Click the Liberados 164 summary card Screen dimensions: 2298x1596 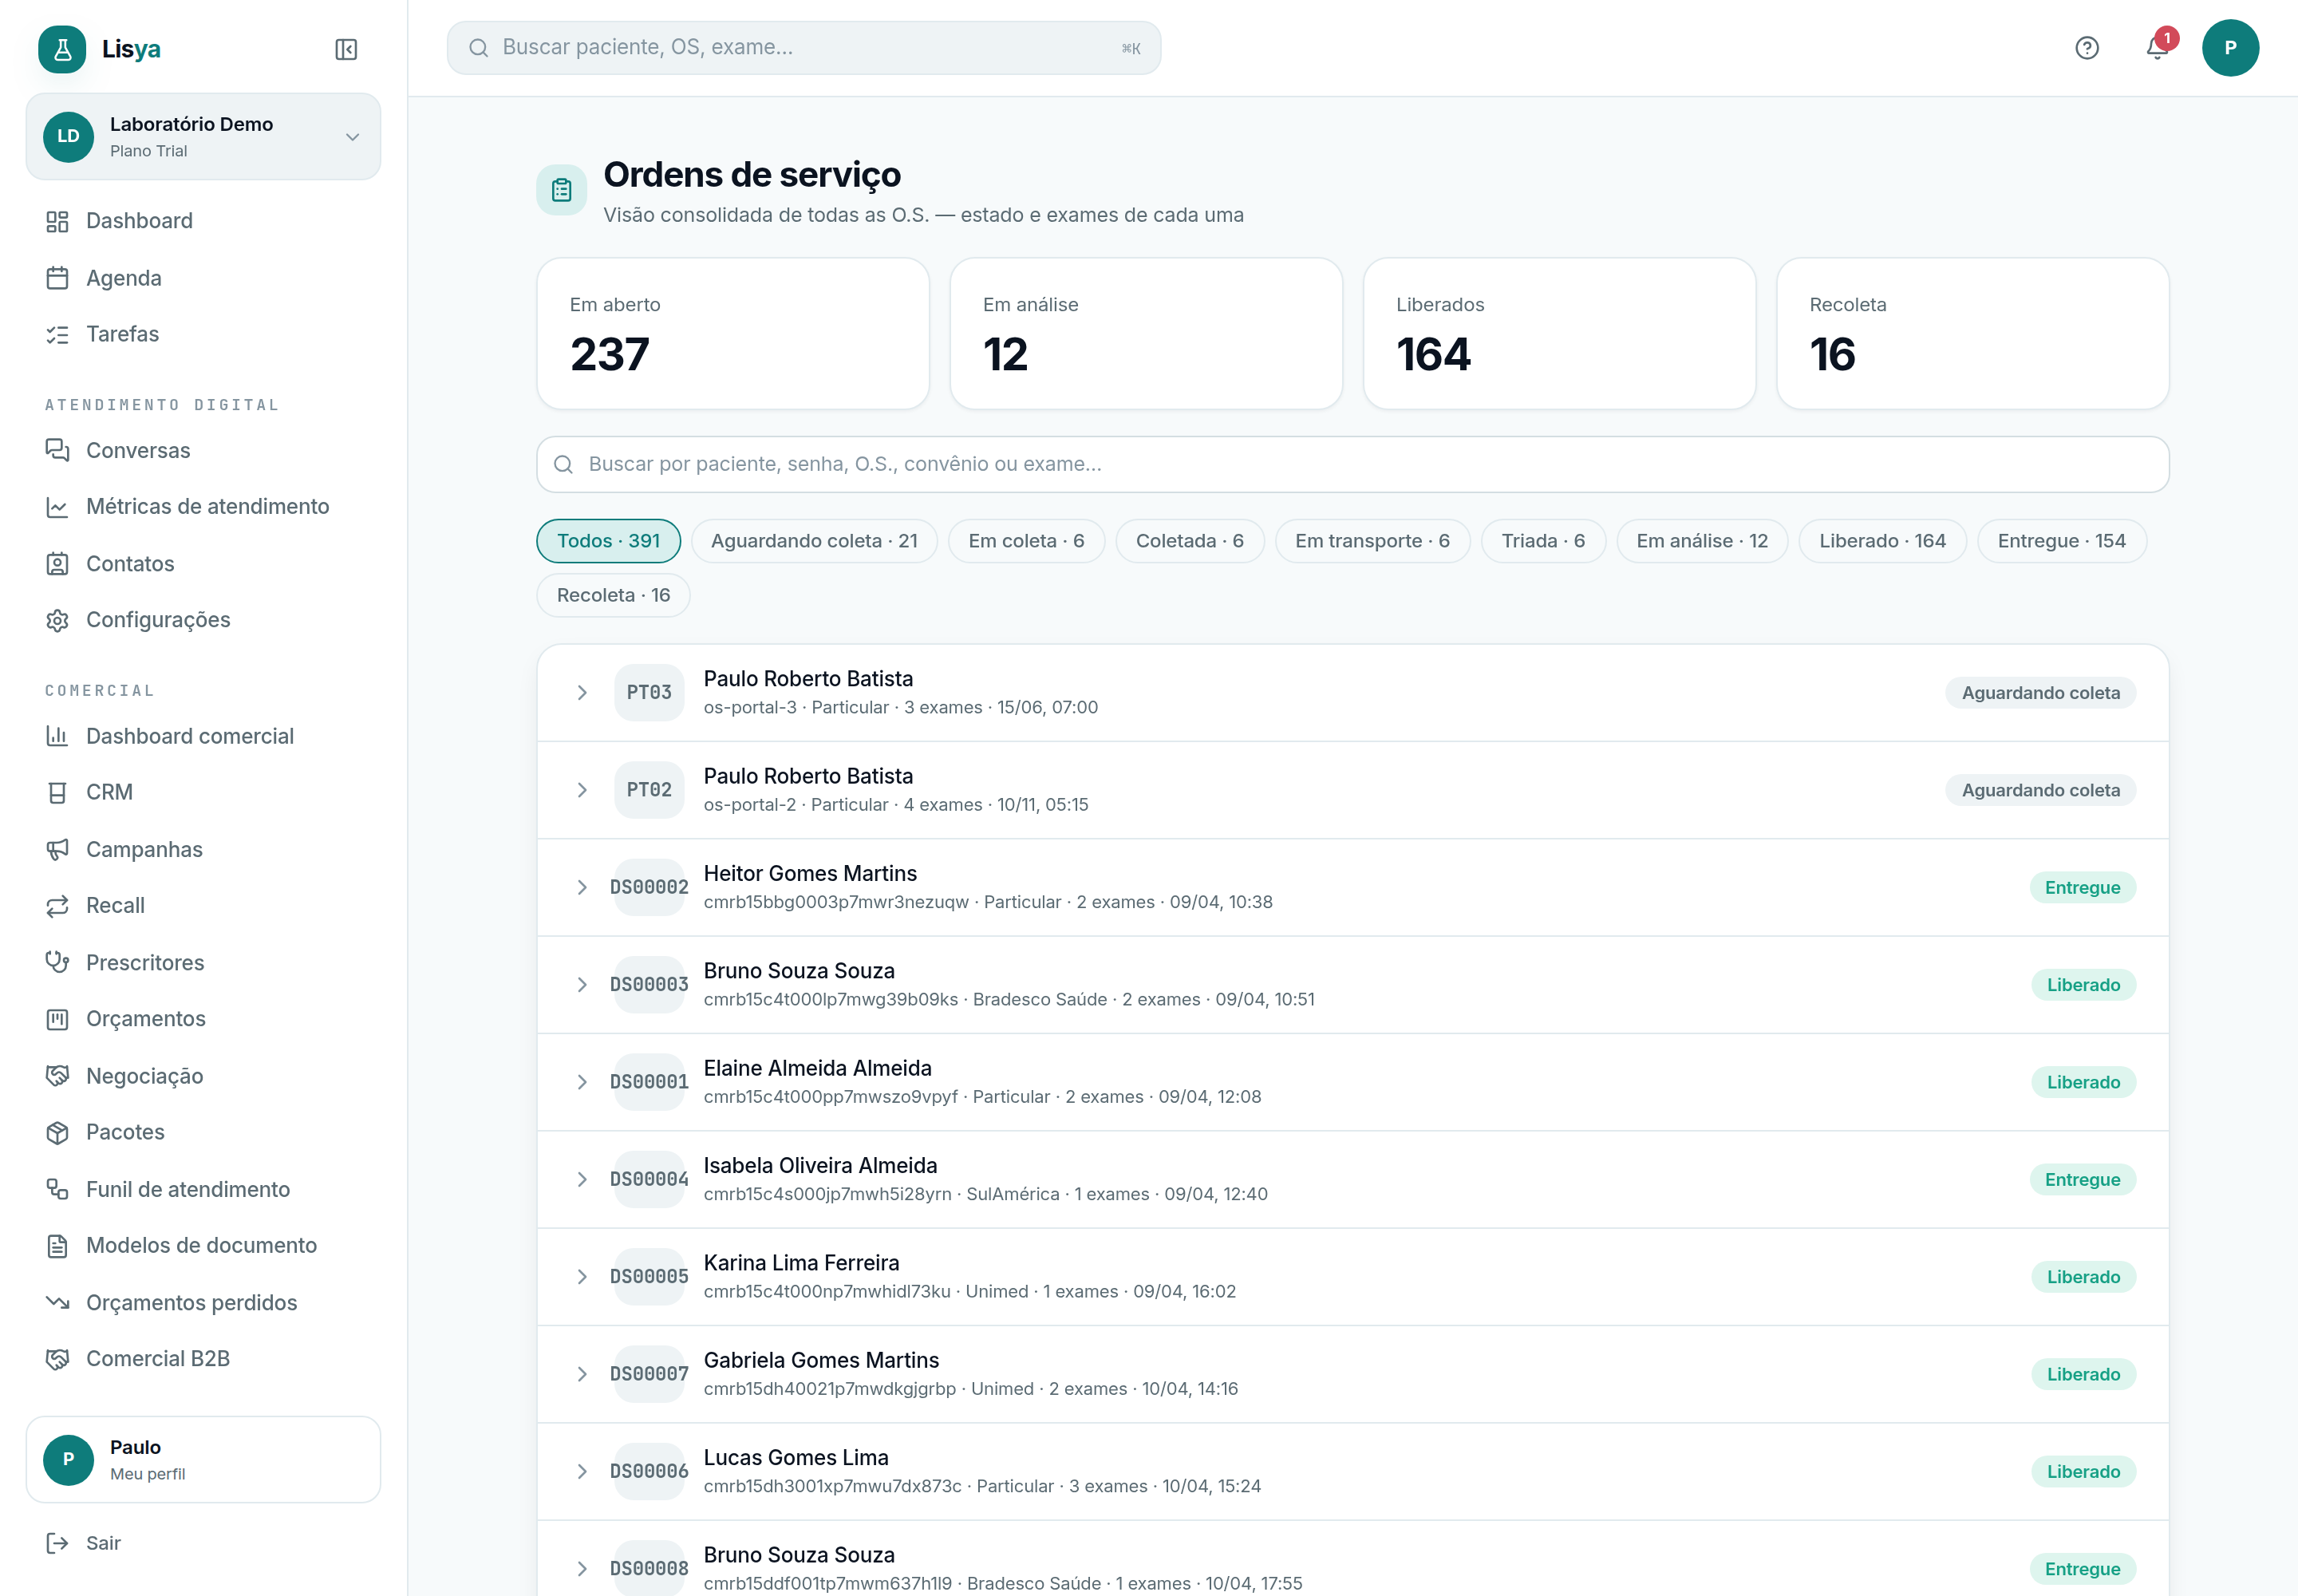pyautogui.click(x=1559, y=333)
